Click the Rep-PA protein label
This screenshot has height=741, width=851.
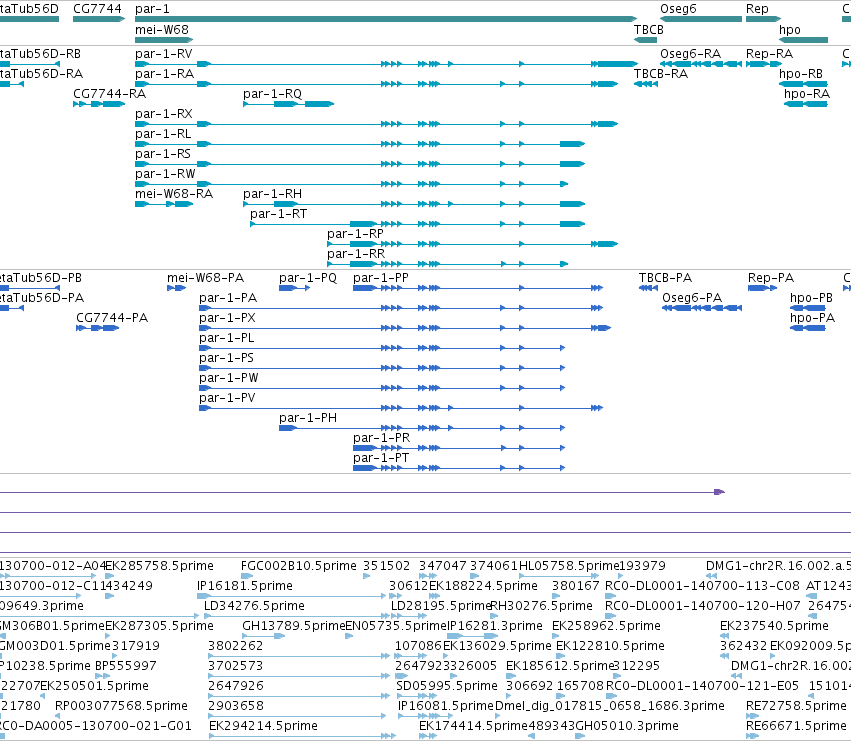click(x=771, y=278)
